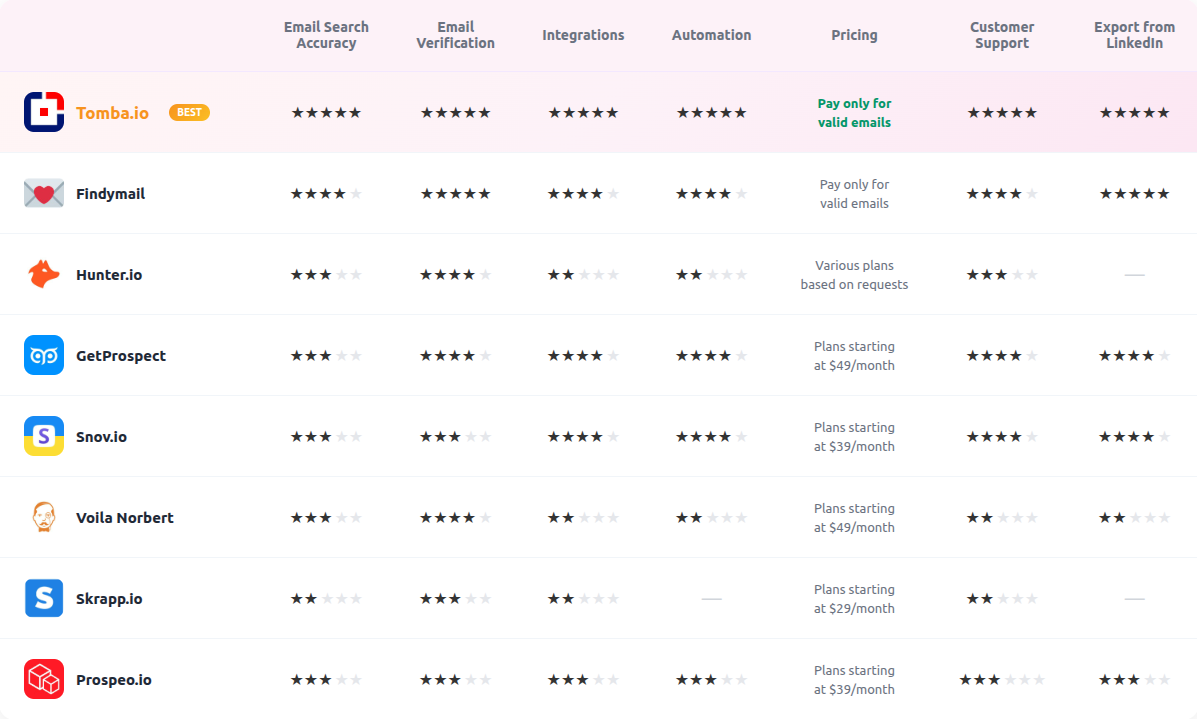Click the Integrations column header
Viewport: 1197px width, 719px height.
click(583, 35)
